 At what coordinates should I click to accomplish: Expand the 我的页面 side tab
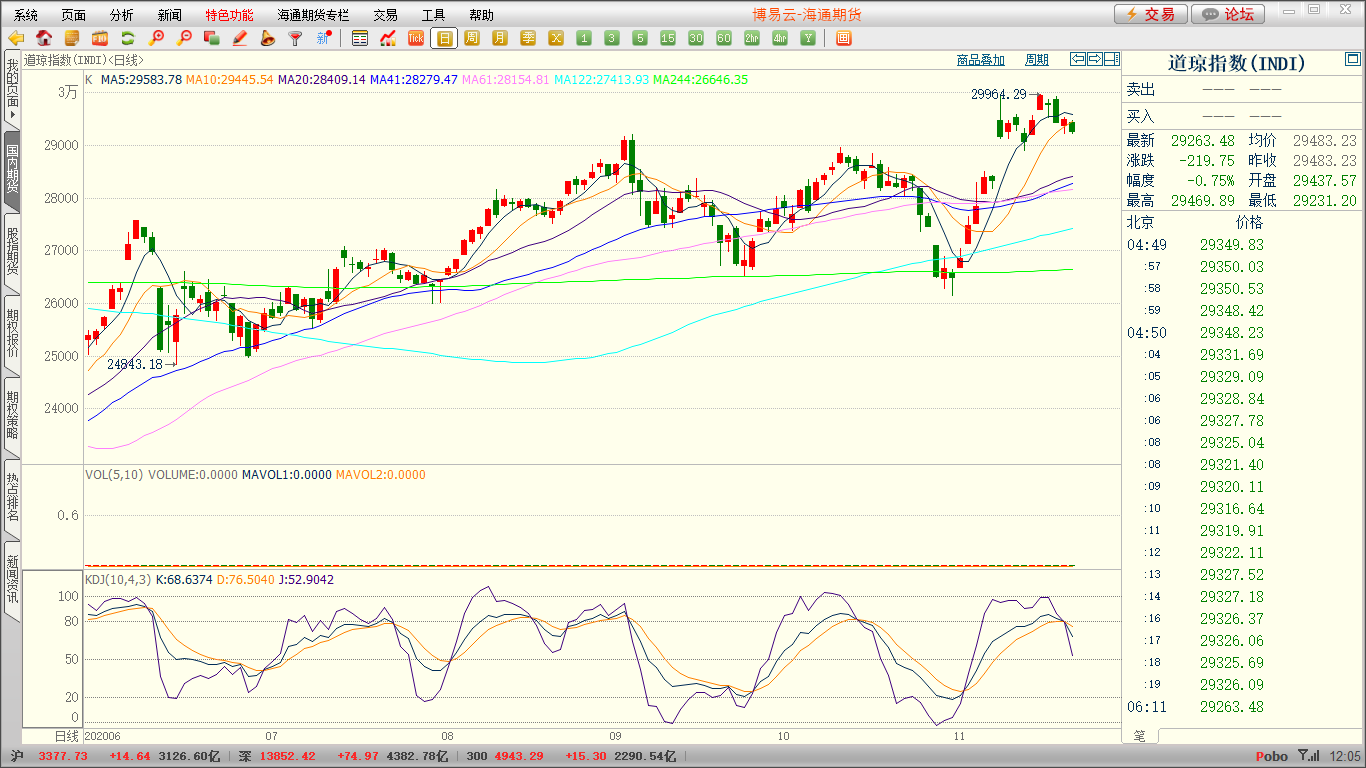[x=12, y=89]
